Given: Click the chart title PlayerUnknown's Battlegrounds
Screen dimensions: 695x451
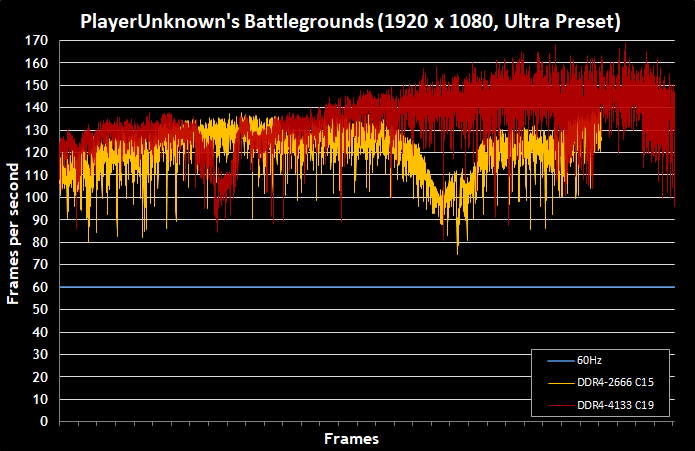Looking at the screenshot, I should point(350,21).
